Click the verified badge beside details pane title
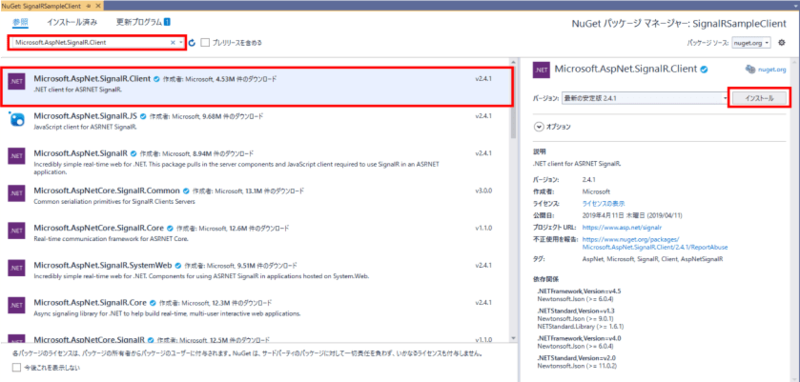The image size is (800, 382). click(x=704, y=69)
